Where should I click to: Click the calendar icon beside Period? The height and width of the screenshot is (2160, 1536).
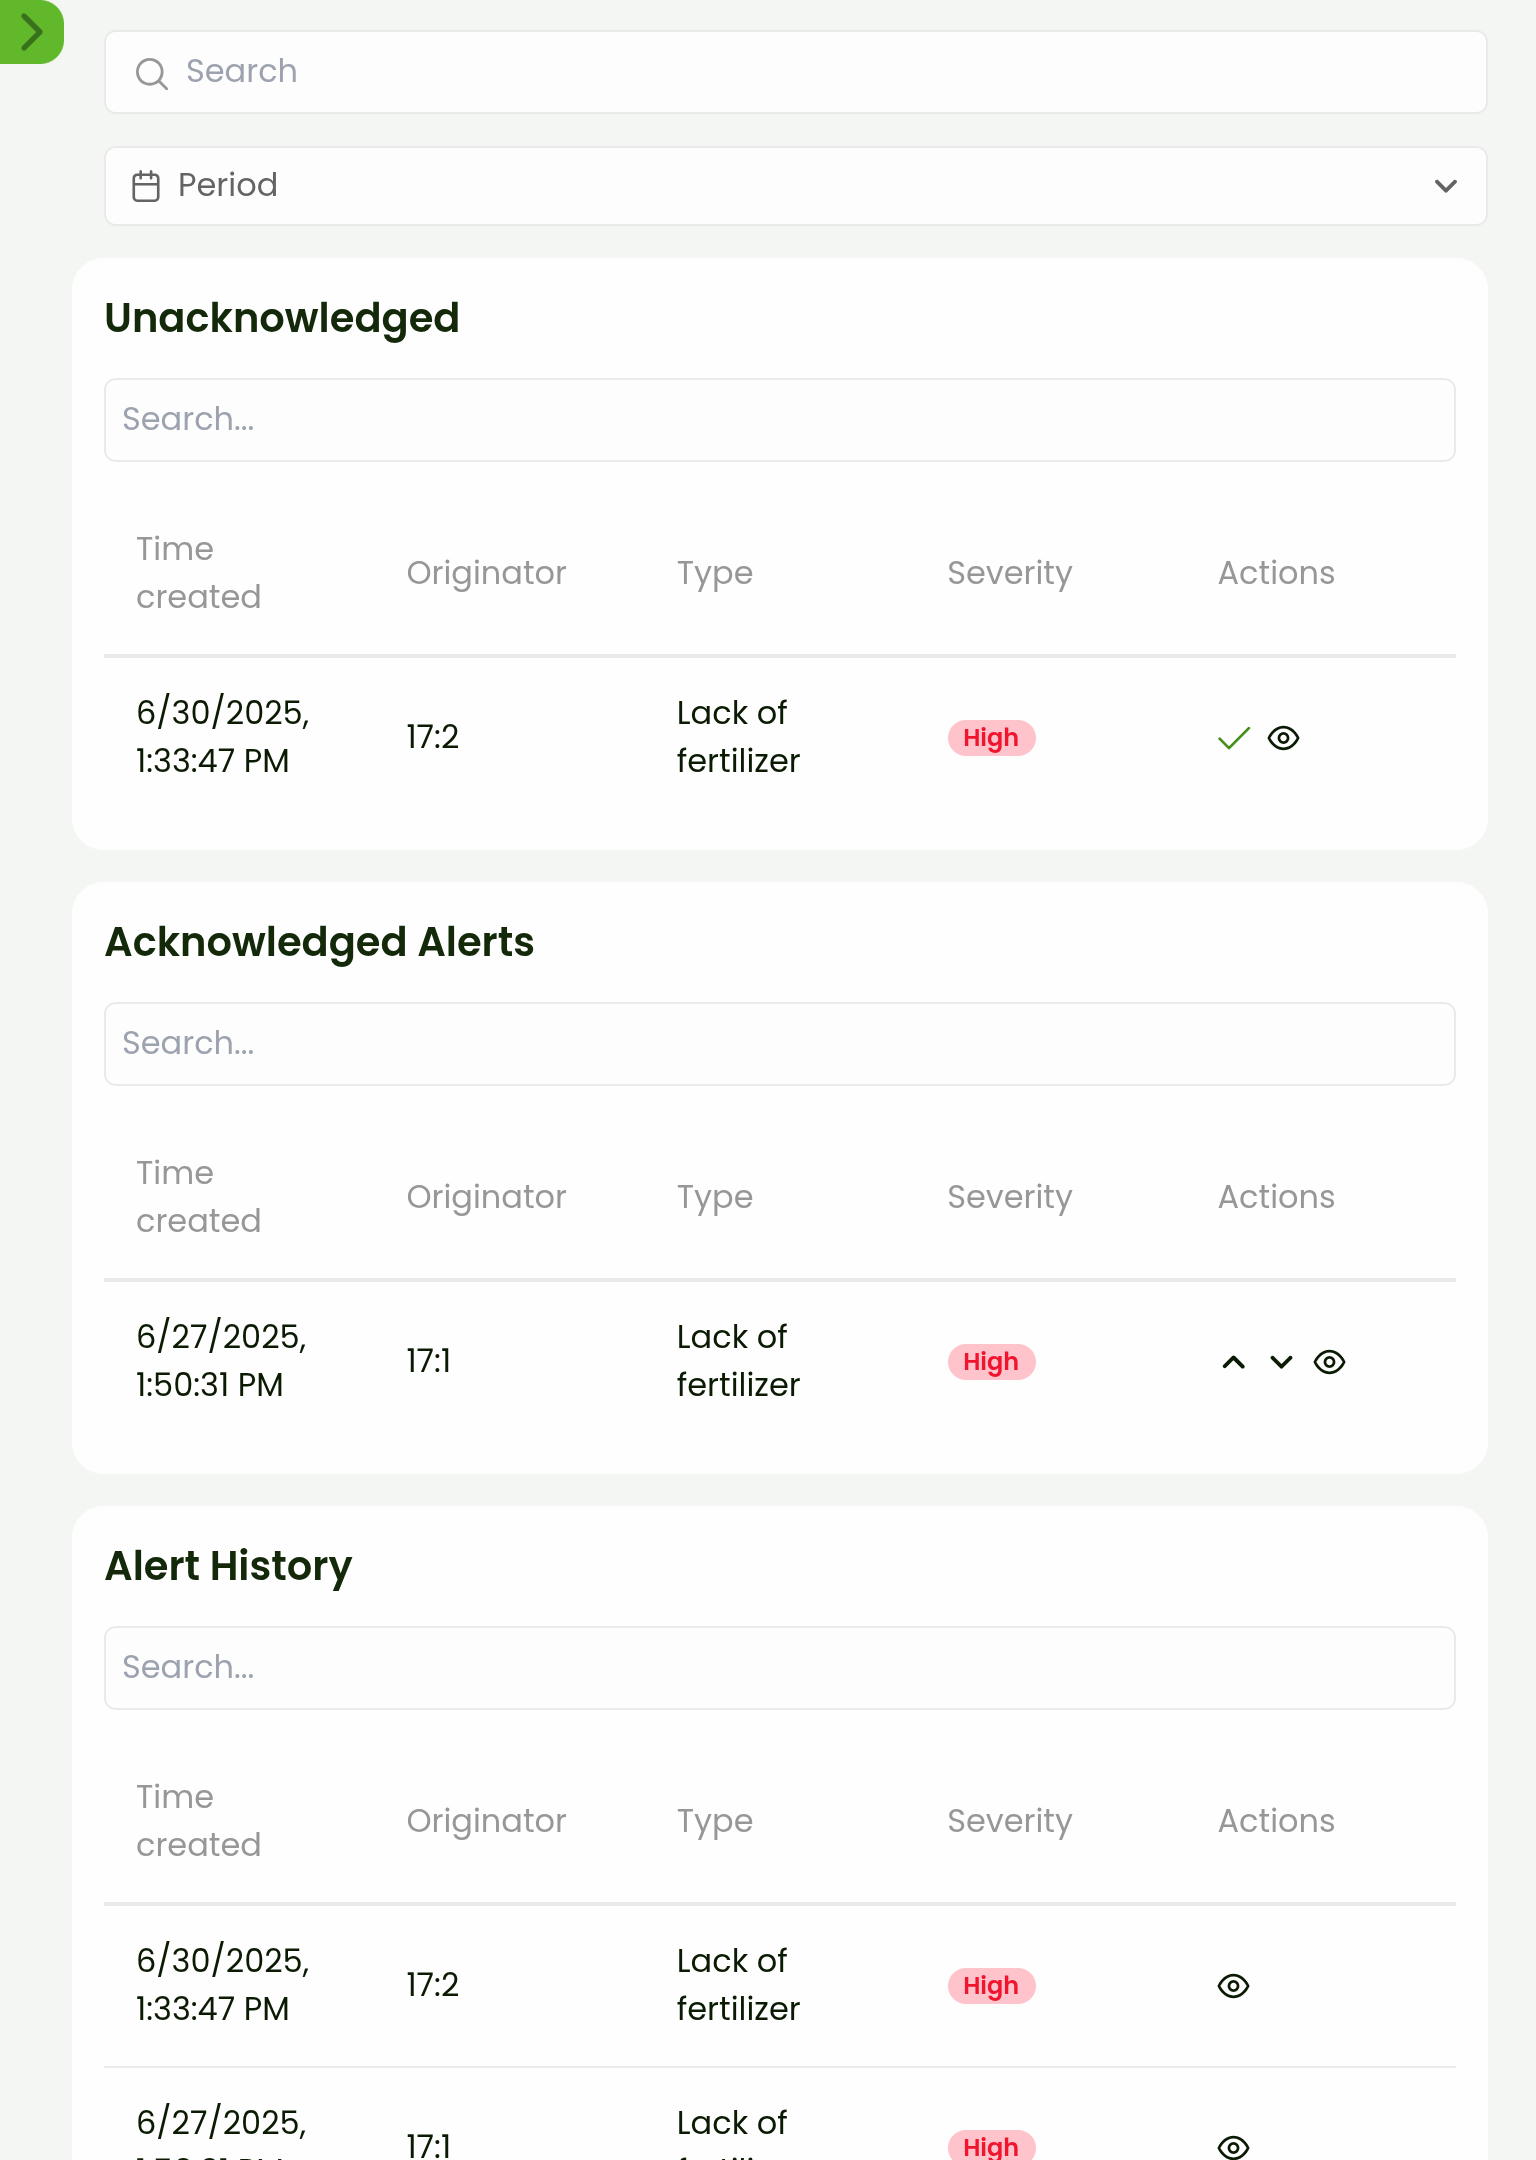coord(146,186)
